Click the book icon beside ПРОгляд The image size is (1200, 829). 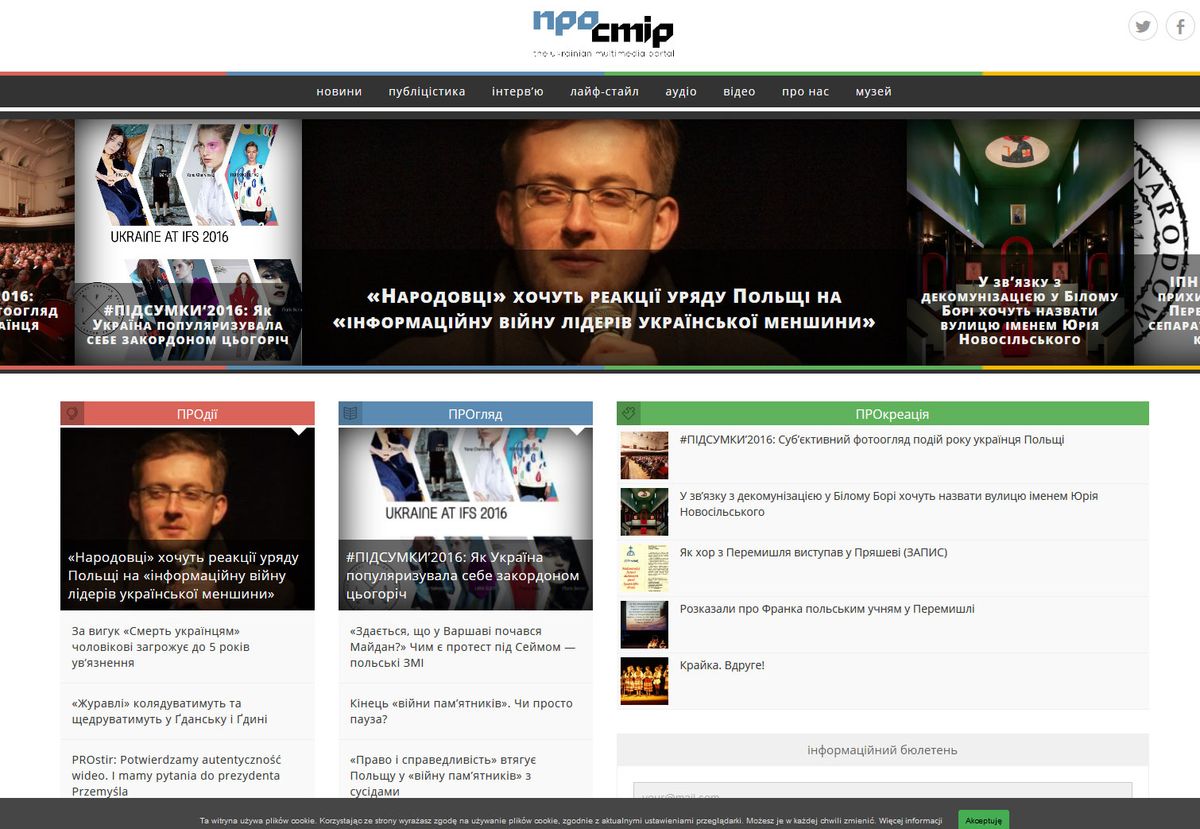pos(350,413)
